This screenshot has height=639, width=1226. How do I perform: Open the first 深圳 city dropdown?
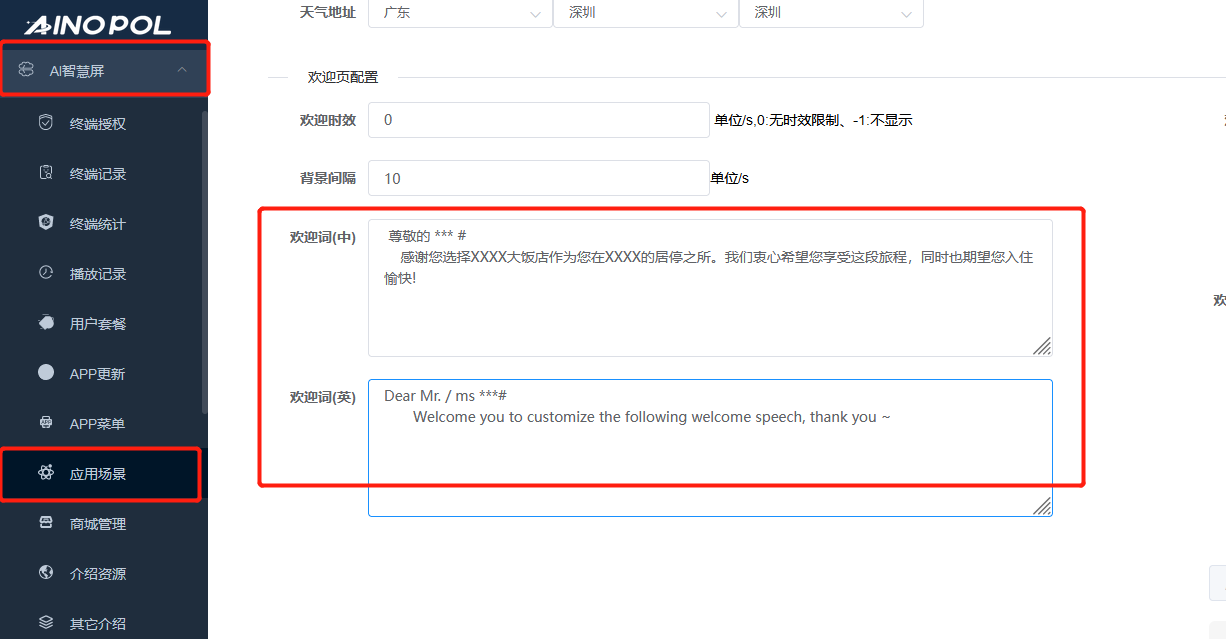[645, 13]
